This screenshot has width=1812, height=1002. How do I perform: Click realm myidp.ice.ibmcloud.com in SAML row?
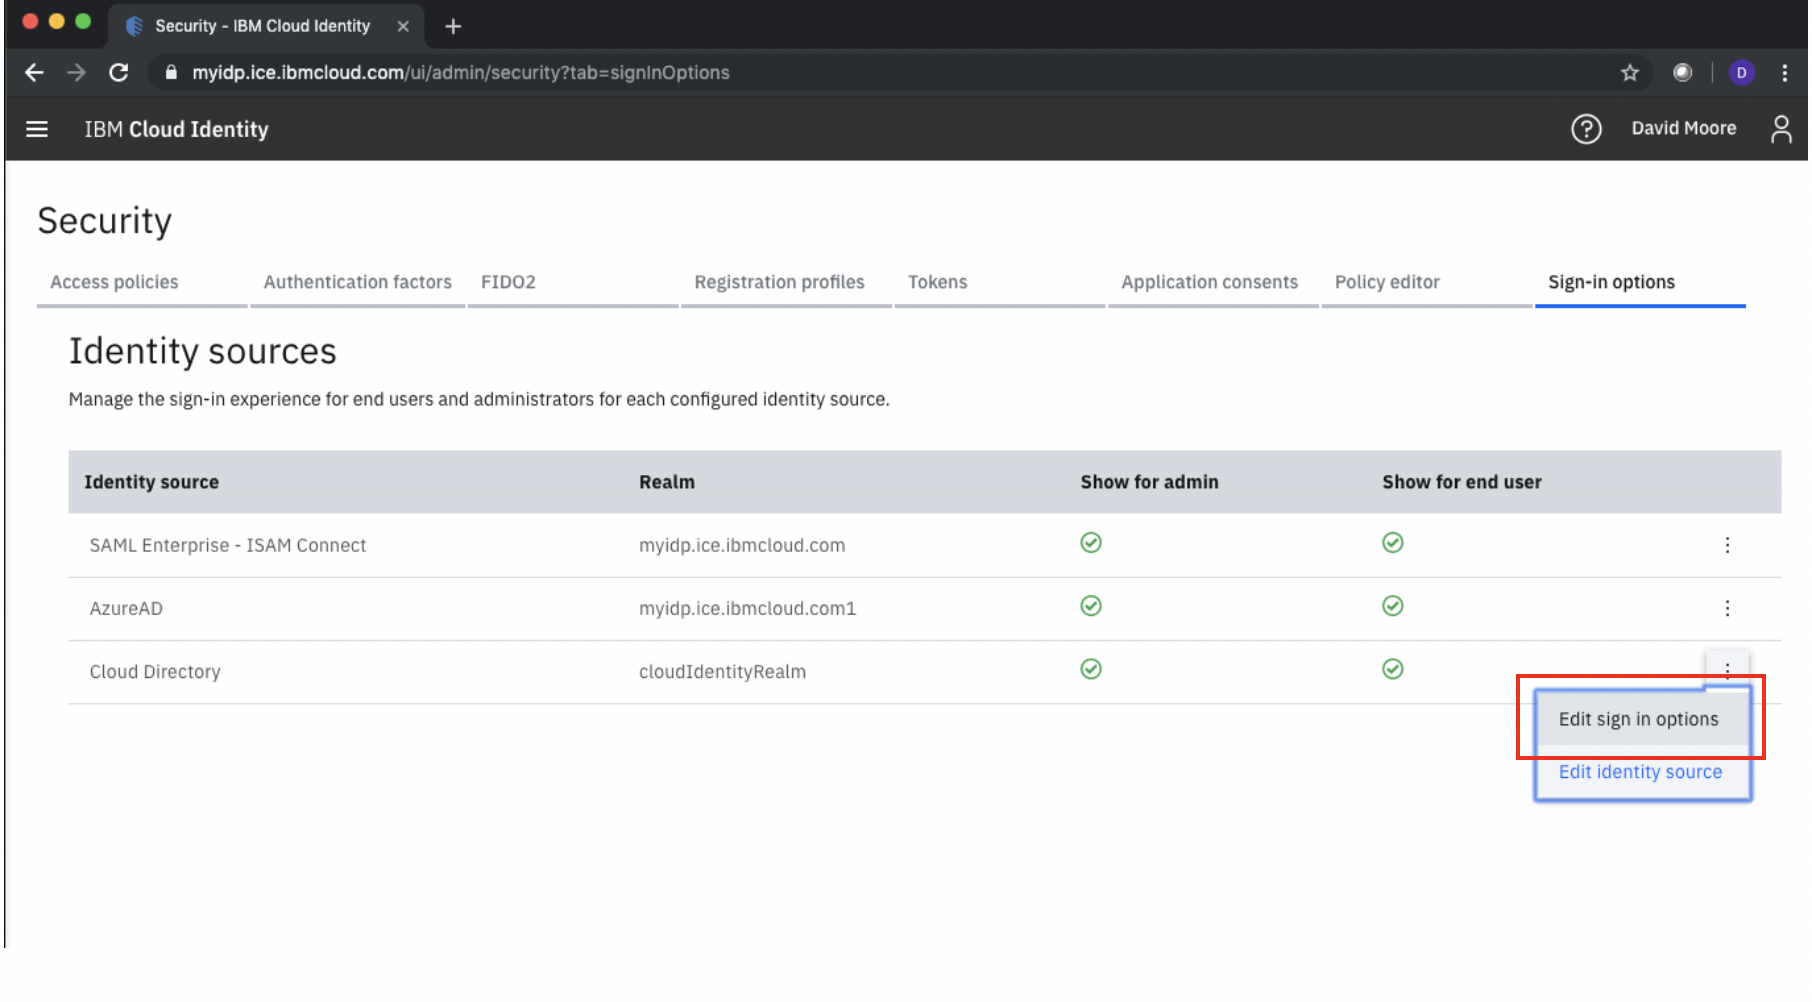tap(742, 545)
